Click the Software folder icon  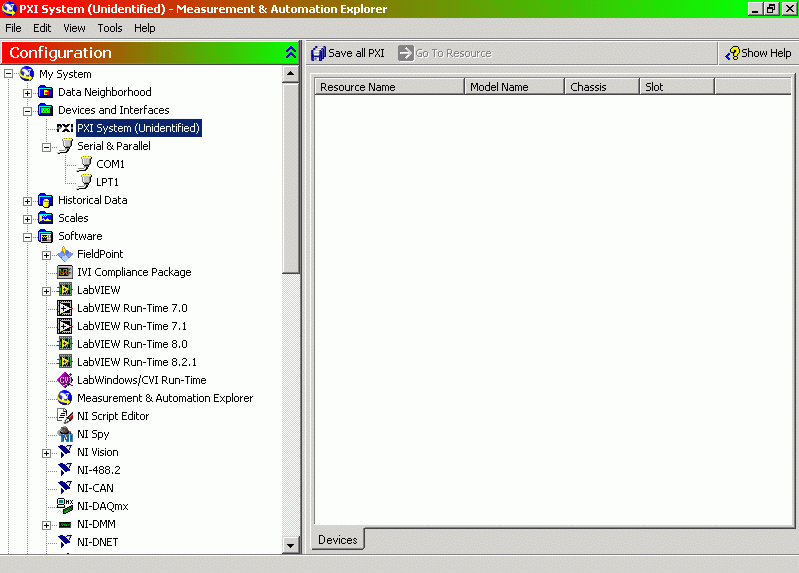[x=45, y=236]
